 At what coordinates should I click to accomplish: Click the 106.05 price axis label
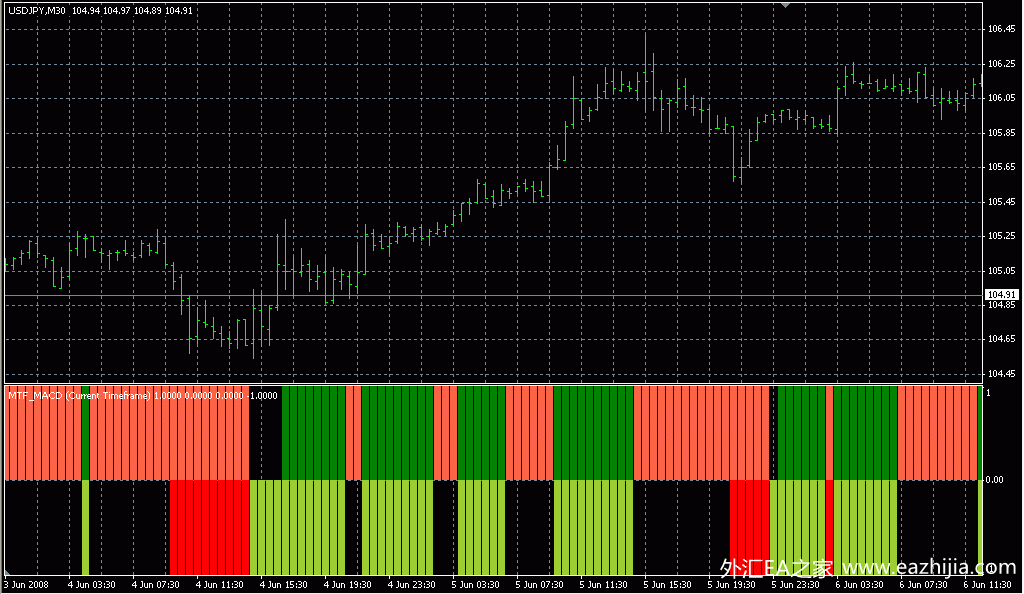click(1001, 98)
